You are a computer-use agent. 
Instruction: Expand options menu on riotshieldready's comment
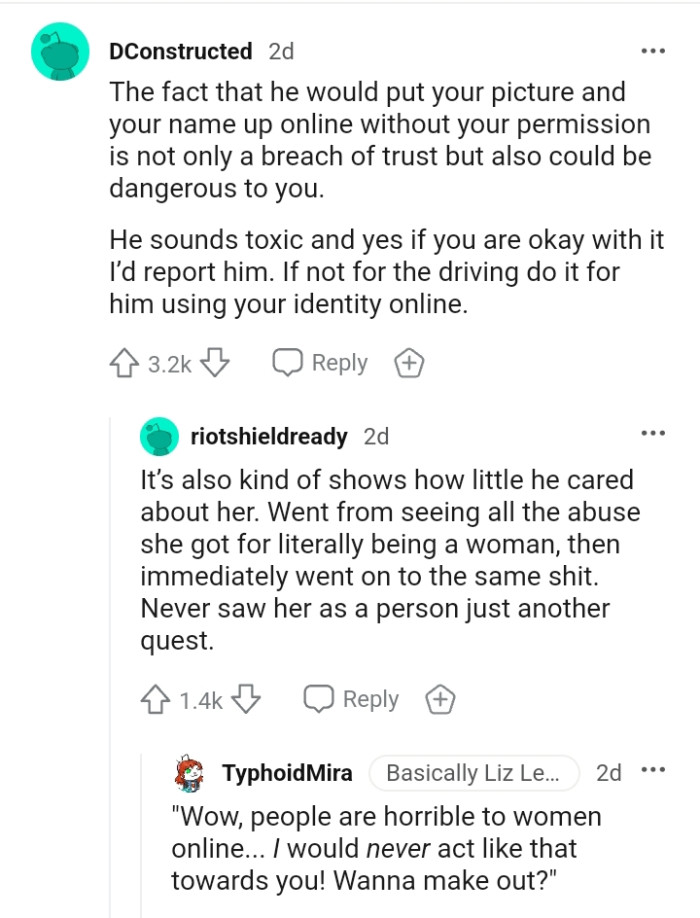pyautogui.click(x=654, y=432)
